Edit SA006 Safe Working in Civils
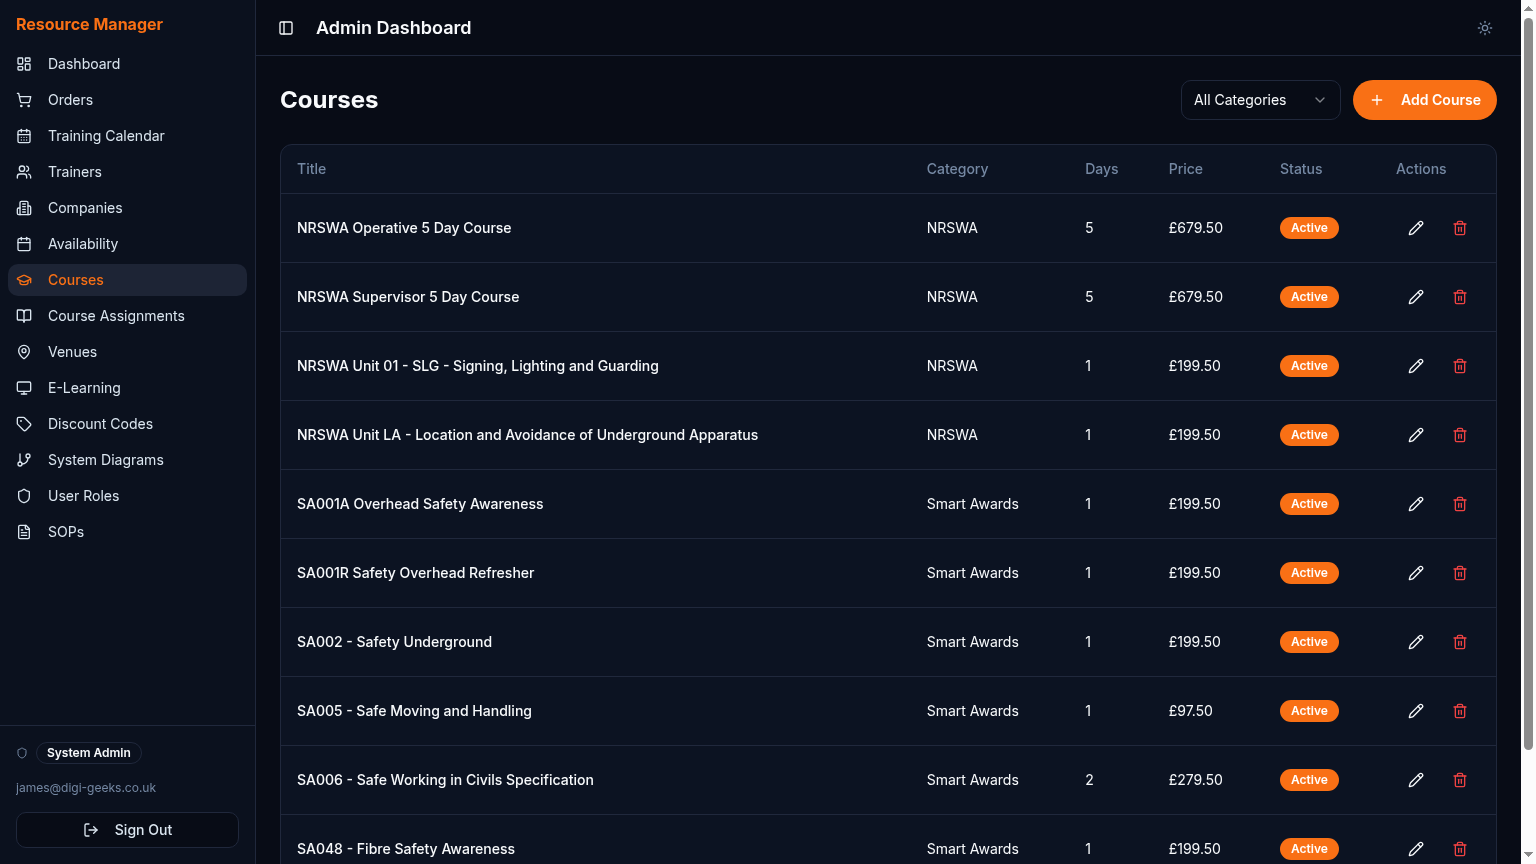This screenshot has height=864, width=1536. coord(1416,780)
